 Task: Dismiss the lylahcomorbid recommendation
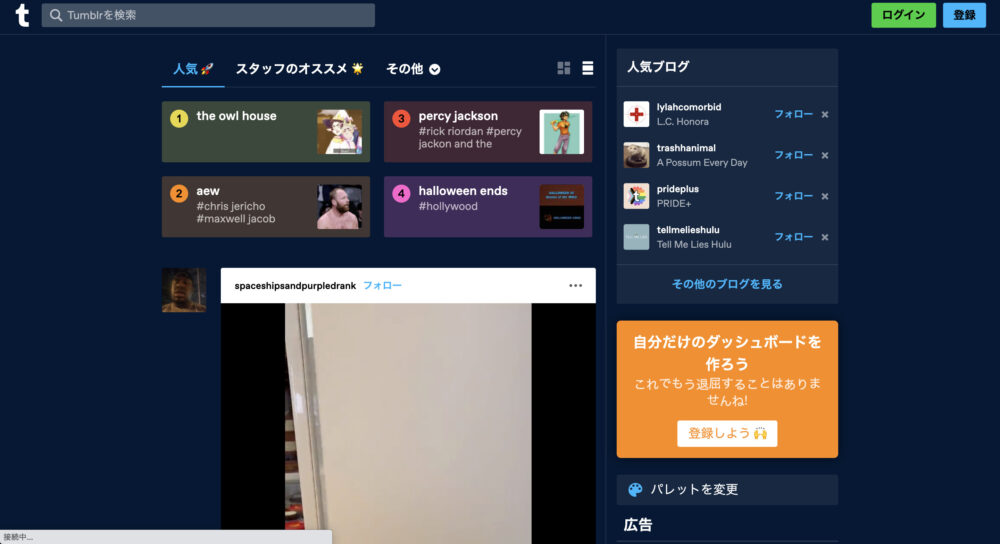pos(825,115)
